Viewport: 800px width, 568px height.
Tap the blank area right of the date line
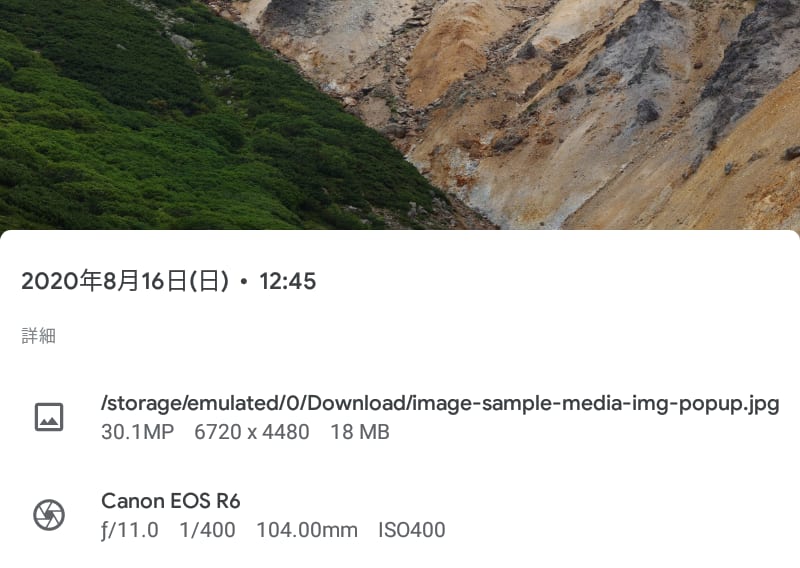click(x=556, y=281)
